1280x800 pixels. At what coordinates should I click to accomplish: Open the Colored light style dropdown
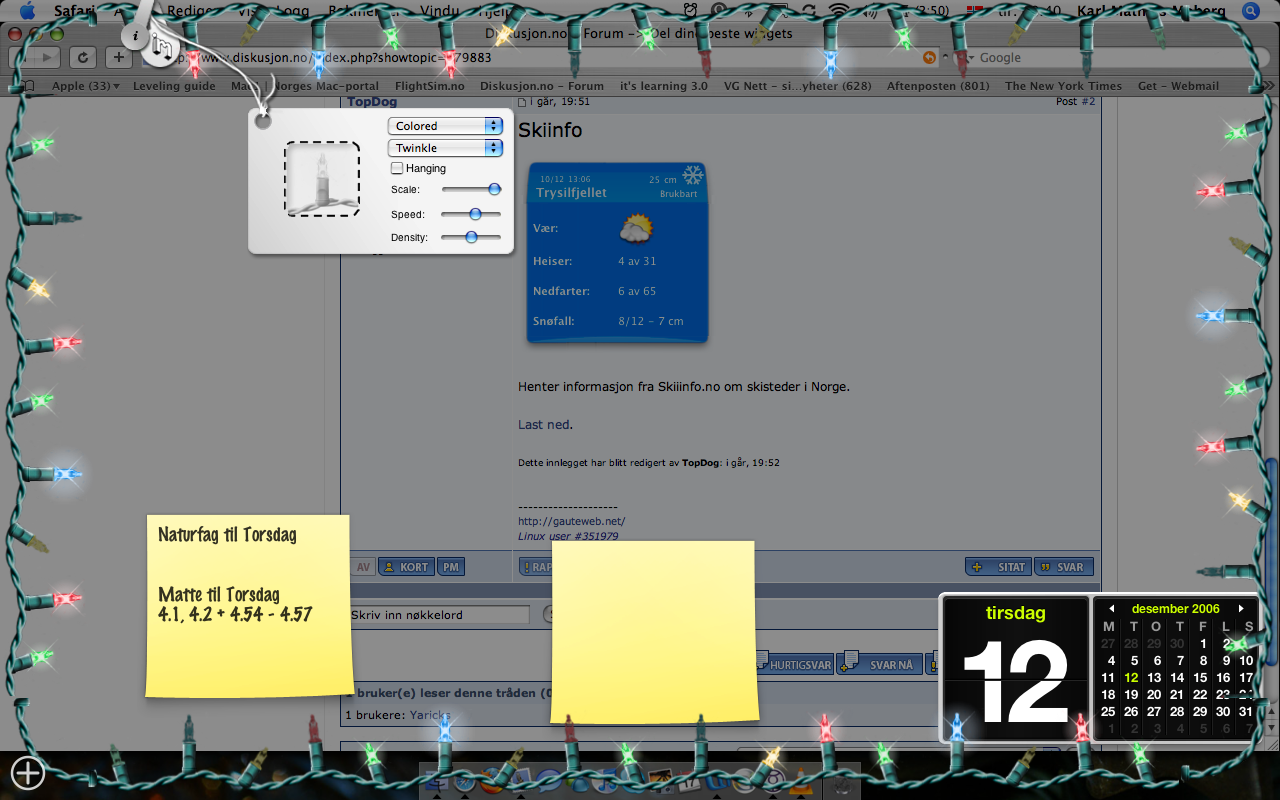[445, 126]
